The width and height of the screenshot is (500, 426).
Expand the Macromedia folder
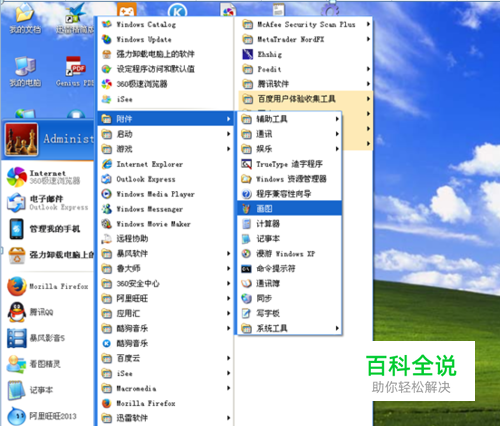click(166, 388)
